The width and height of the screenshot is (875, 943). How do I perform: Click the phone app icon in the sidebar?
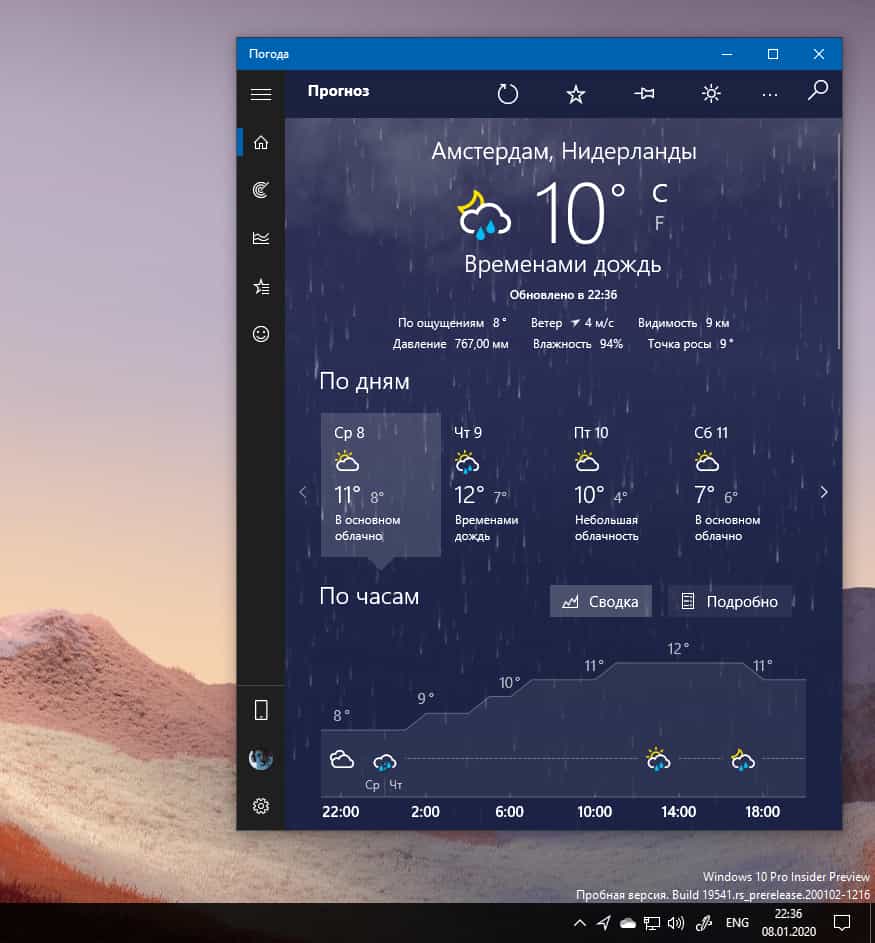tap(260, 710)
